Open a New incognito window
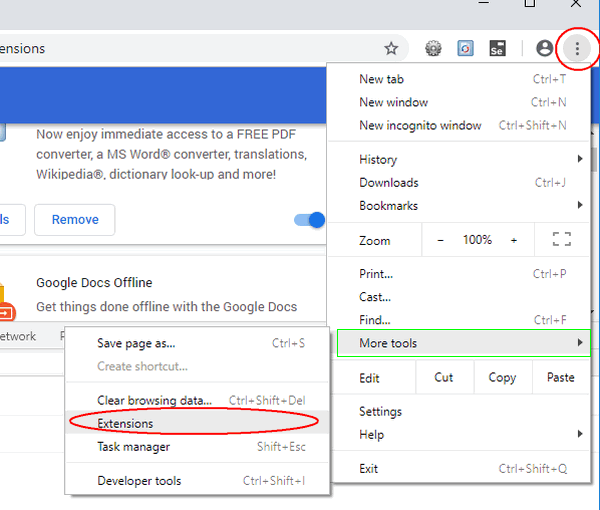The height and width of the screenshot is (510, 600). [x=458, y=125]
